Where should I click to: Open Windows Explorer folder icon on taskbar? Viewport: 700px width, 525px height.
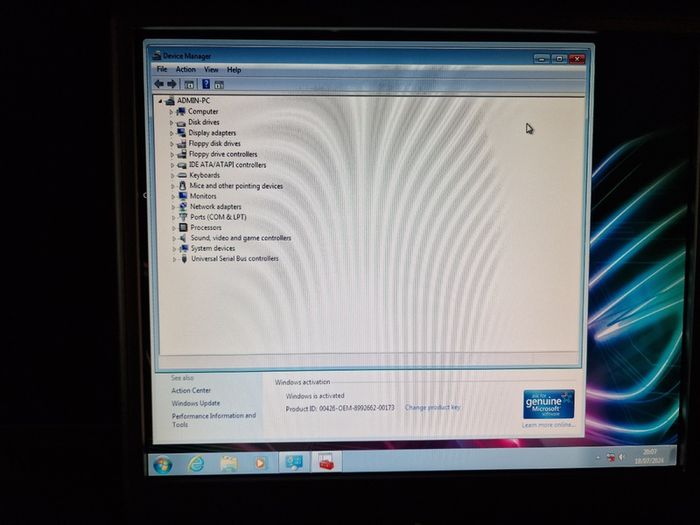pyautogui.click(x=229, y=464)
